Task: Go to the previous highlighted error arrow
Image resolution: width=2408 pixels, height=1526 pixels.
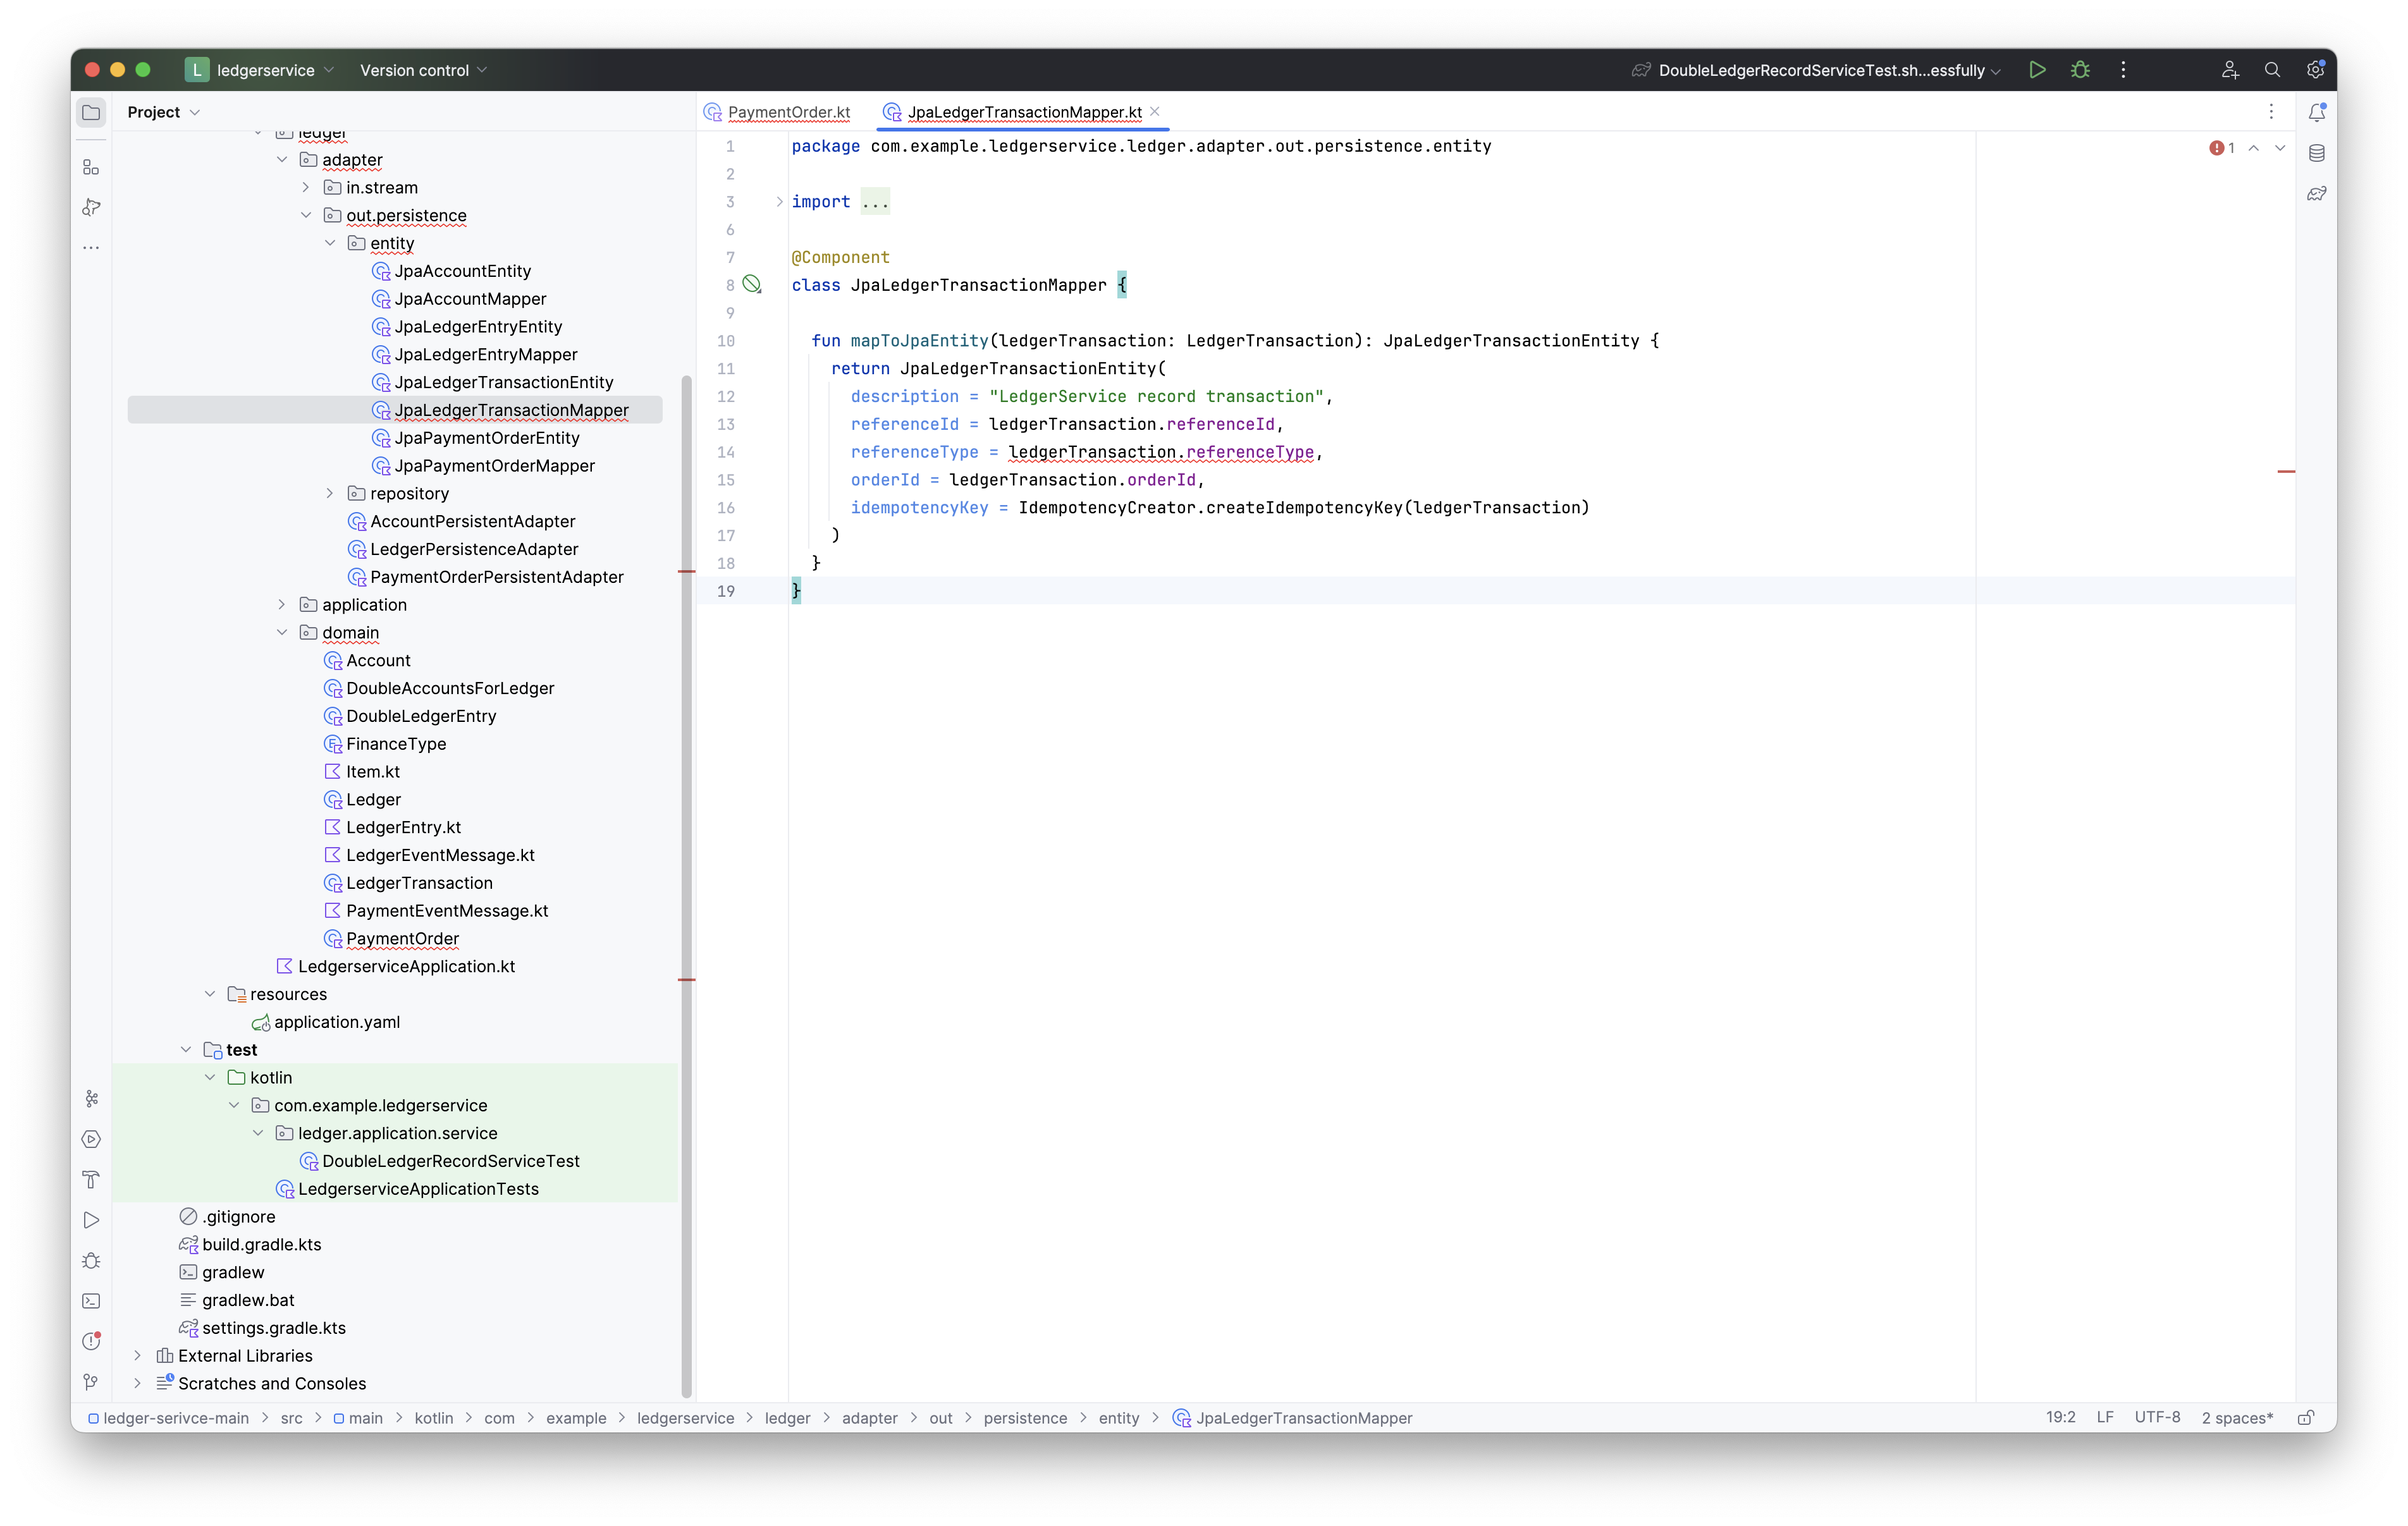Action: [x=2254, y=148]
